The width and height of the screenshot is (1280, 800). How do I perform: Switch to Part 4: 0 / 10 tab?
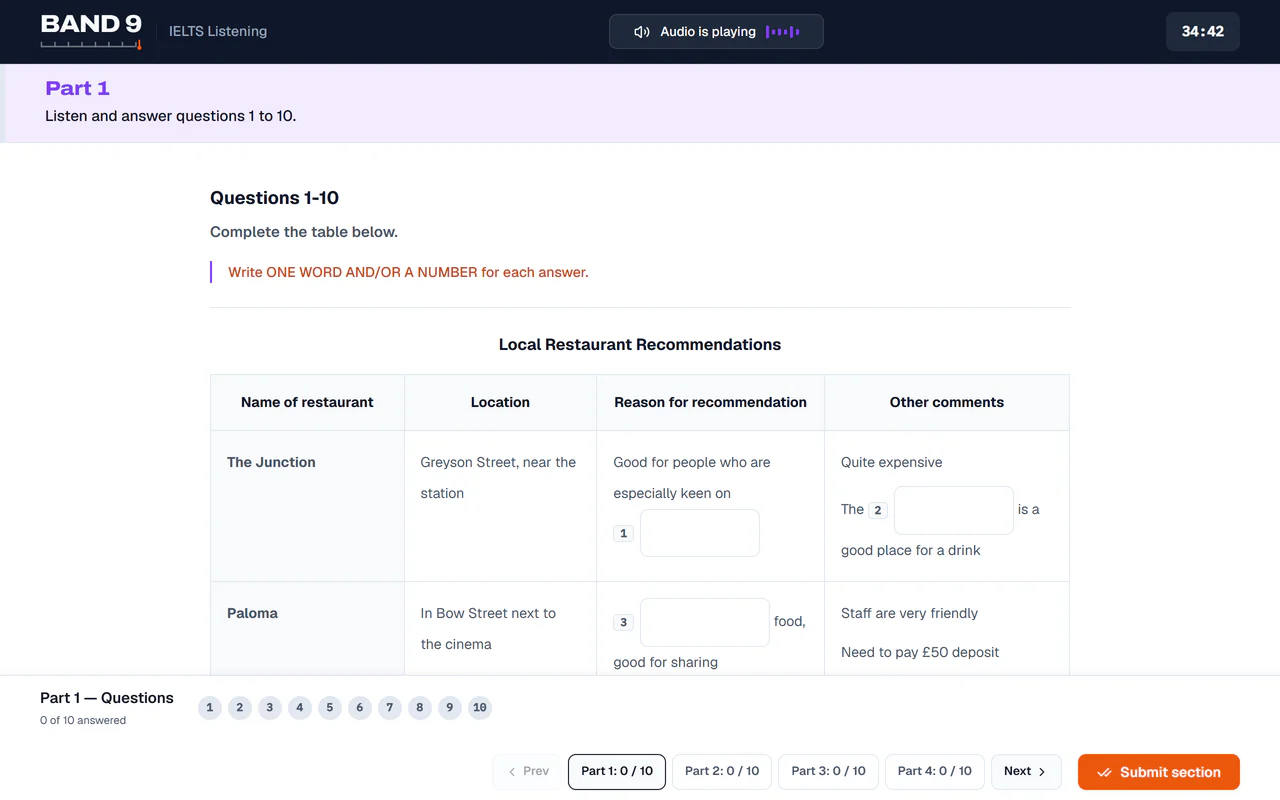[935, 772]
